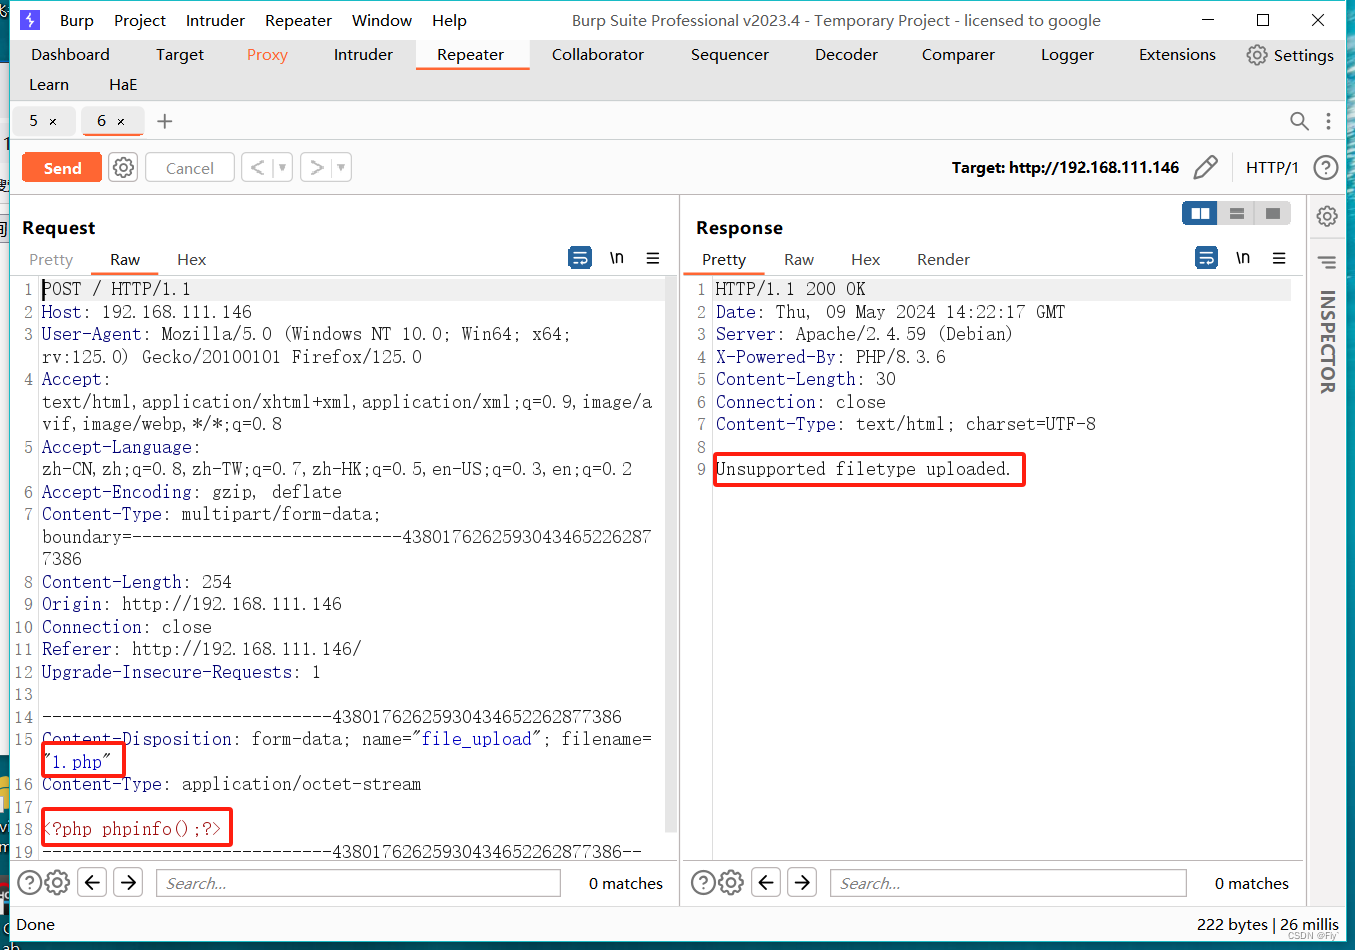Switch to Proxy tab
This screenshot has height=950, width=1355.
(267, 55)
